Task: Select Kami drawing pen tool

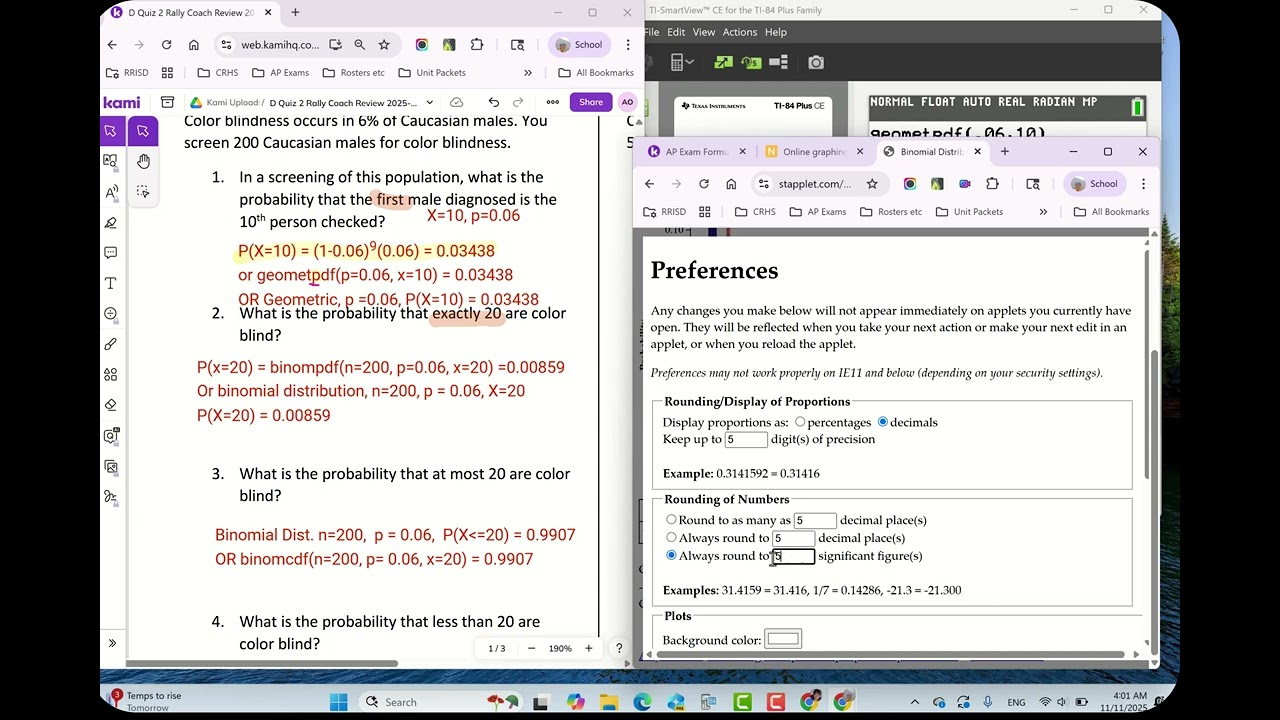Action: click(110, 344)
